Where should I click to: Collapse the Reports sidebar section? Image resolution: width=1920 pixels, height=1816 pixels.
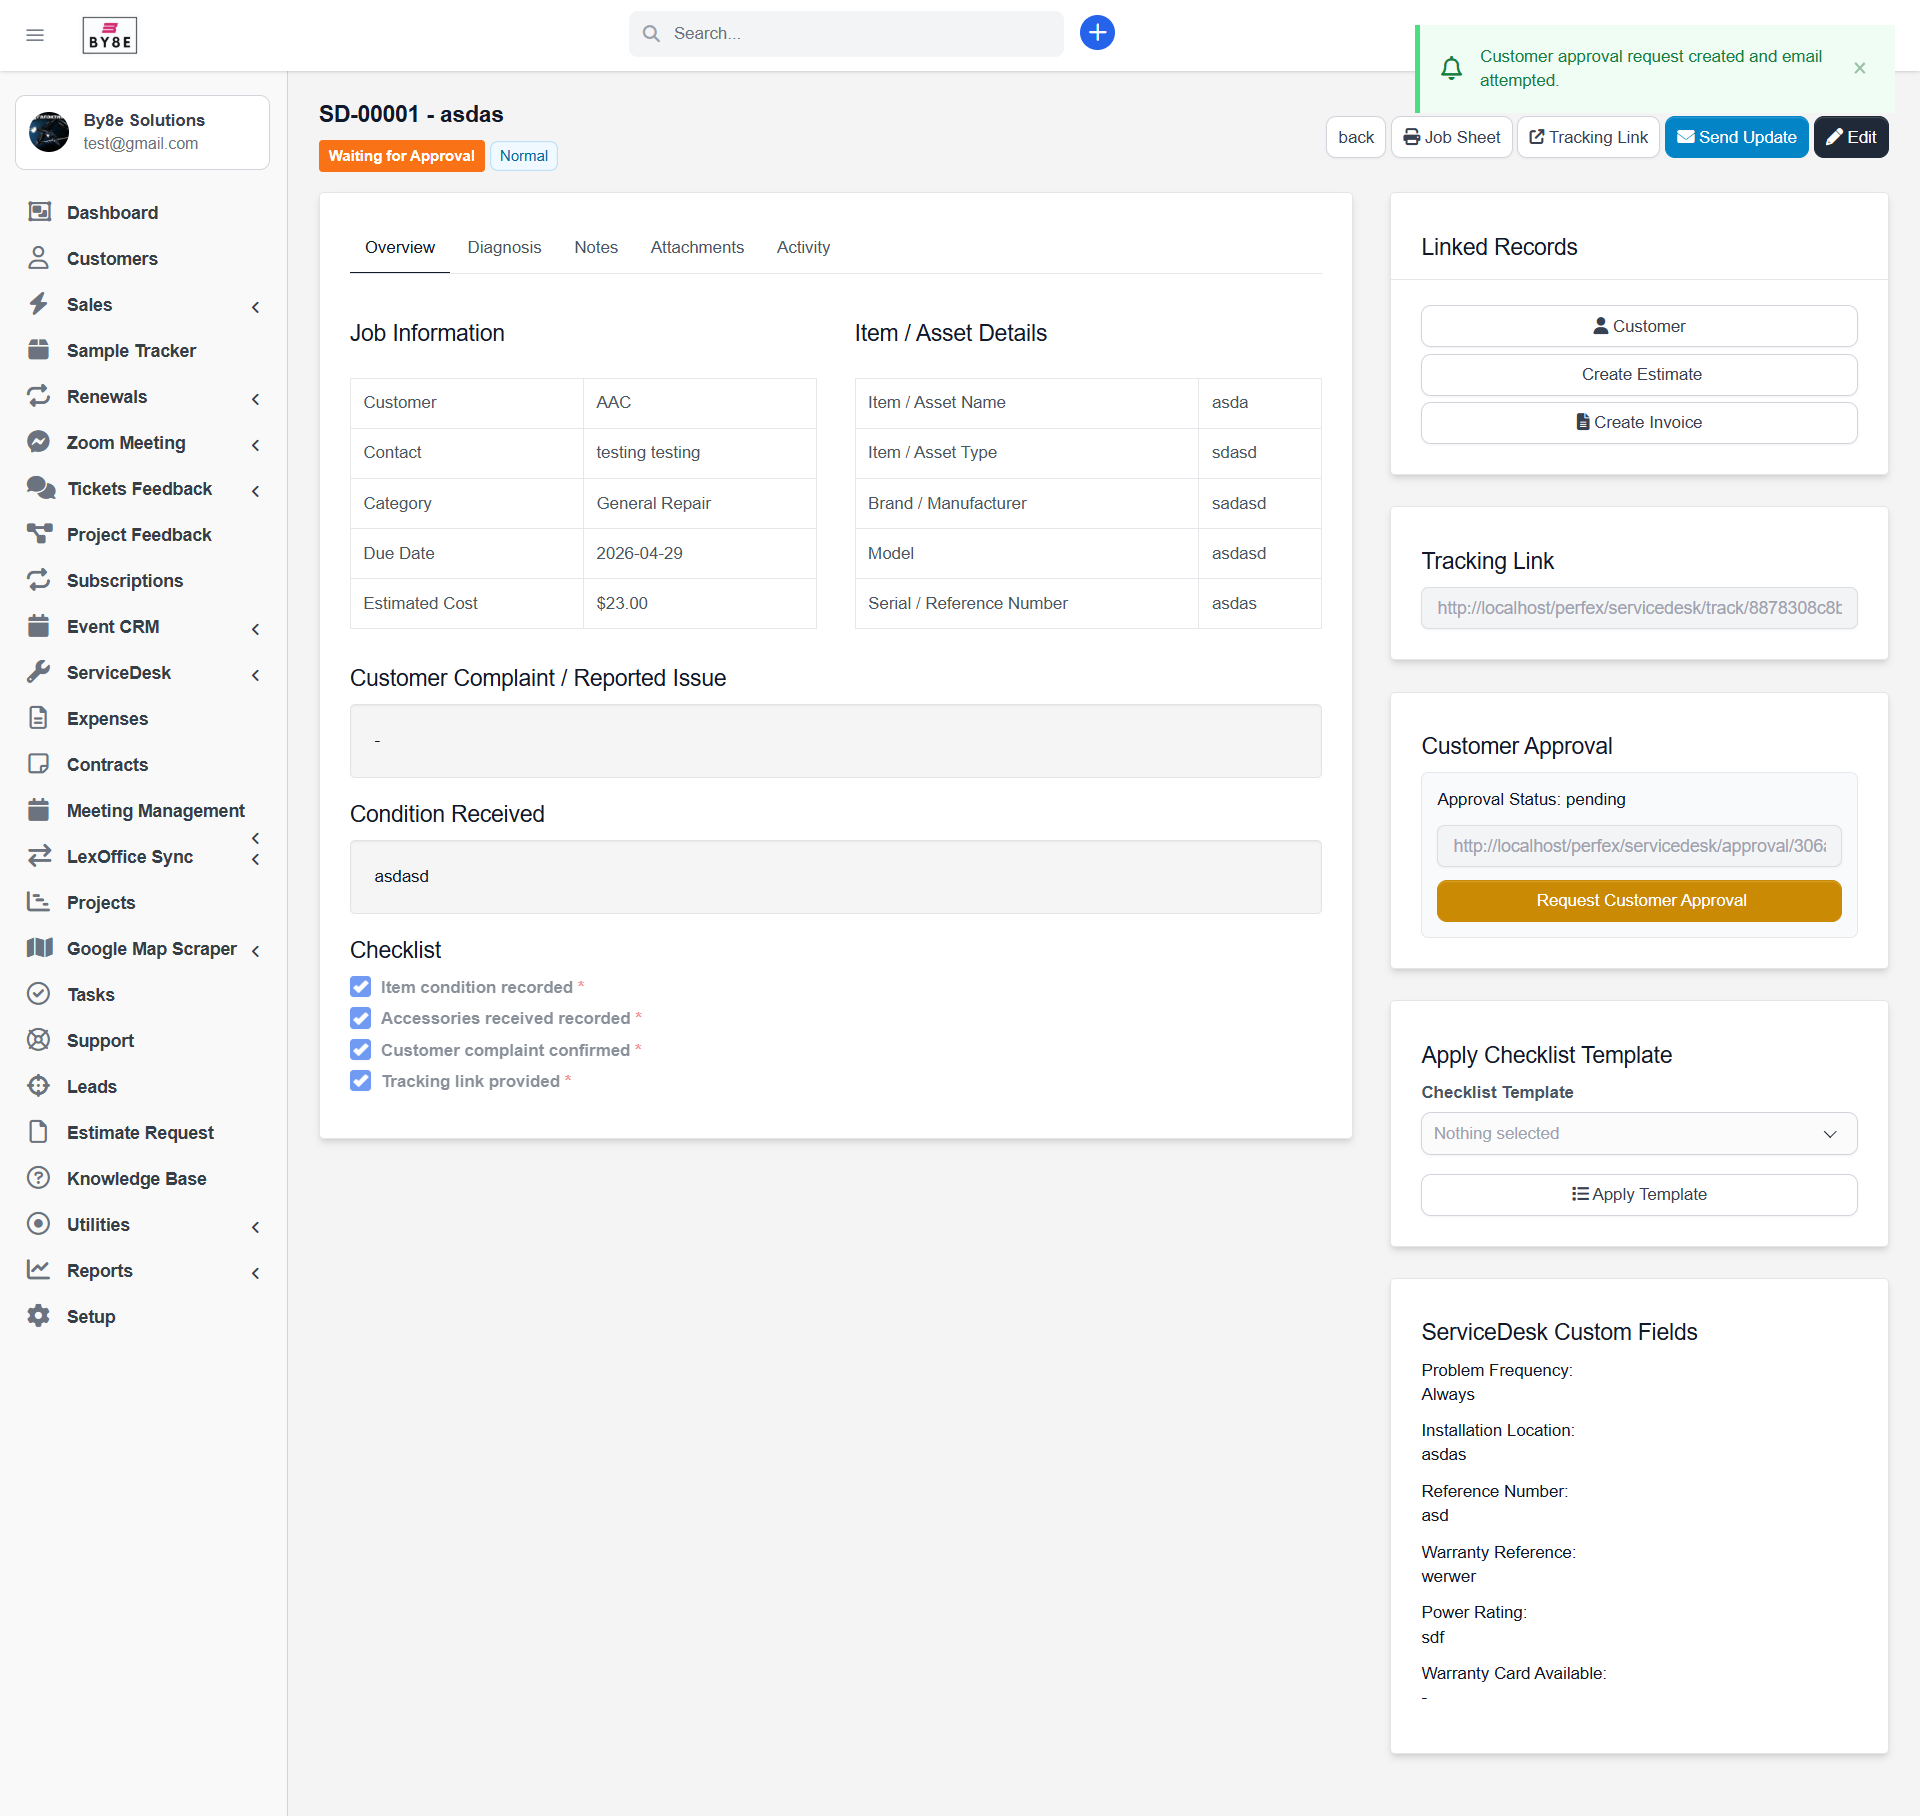[x=256, y=1273]
